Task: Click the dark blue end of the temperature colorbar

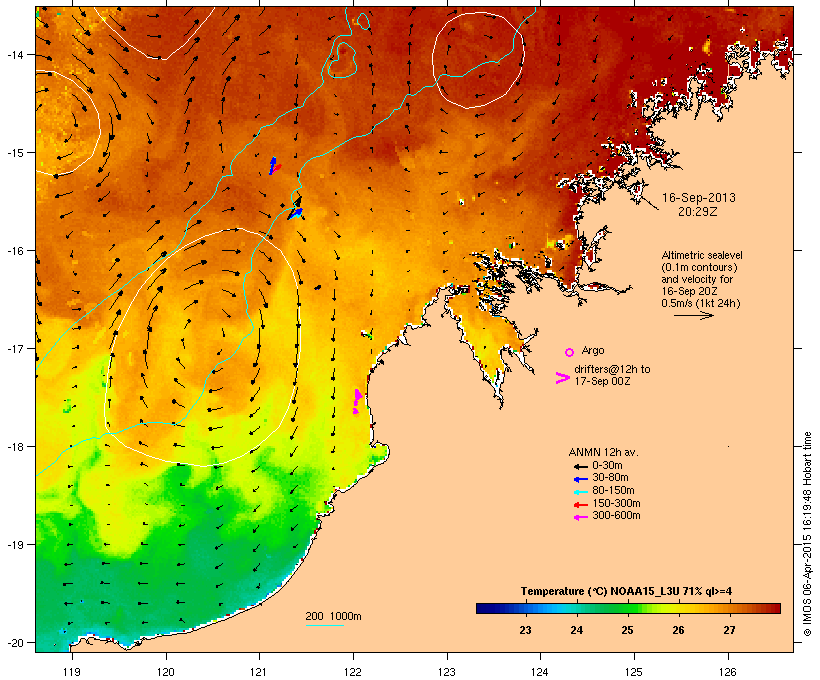Action: tap(484, 608)
